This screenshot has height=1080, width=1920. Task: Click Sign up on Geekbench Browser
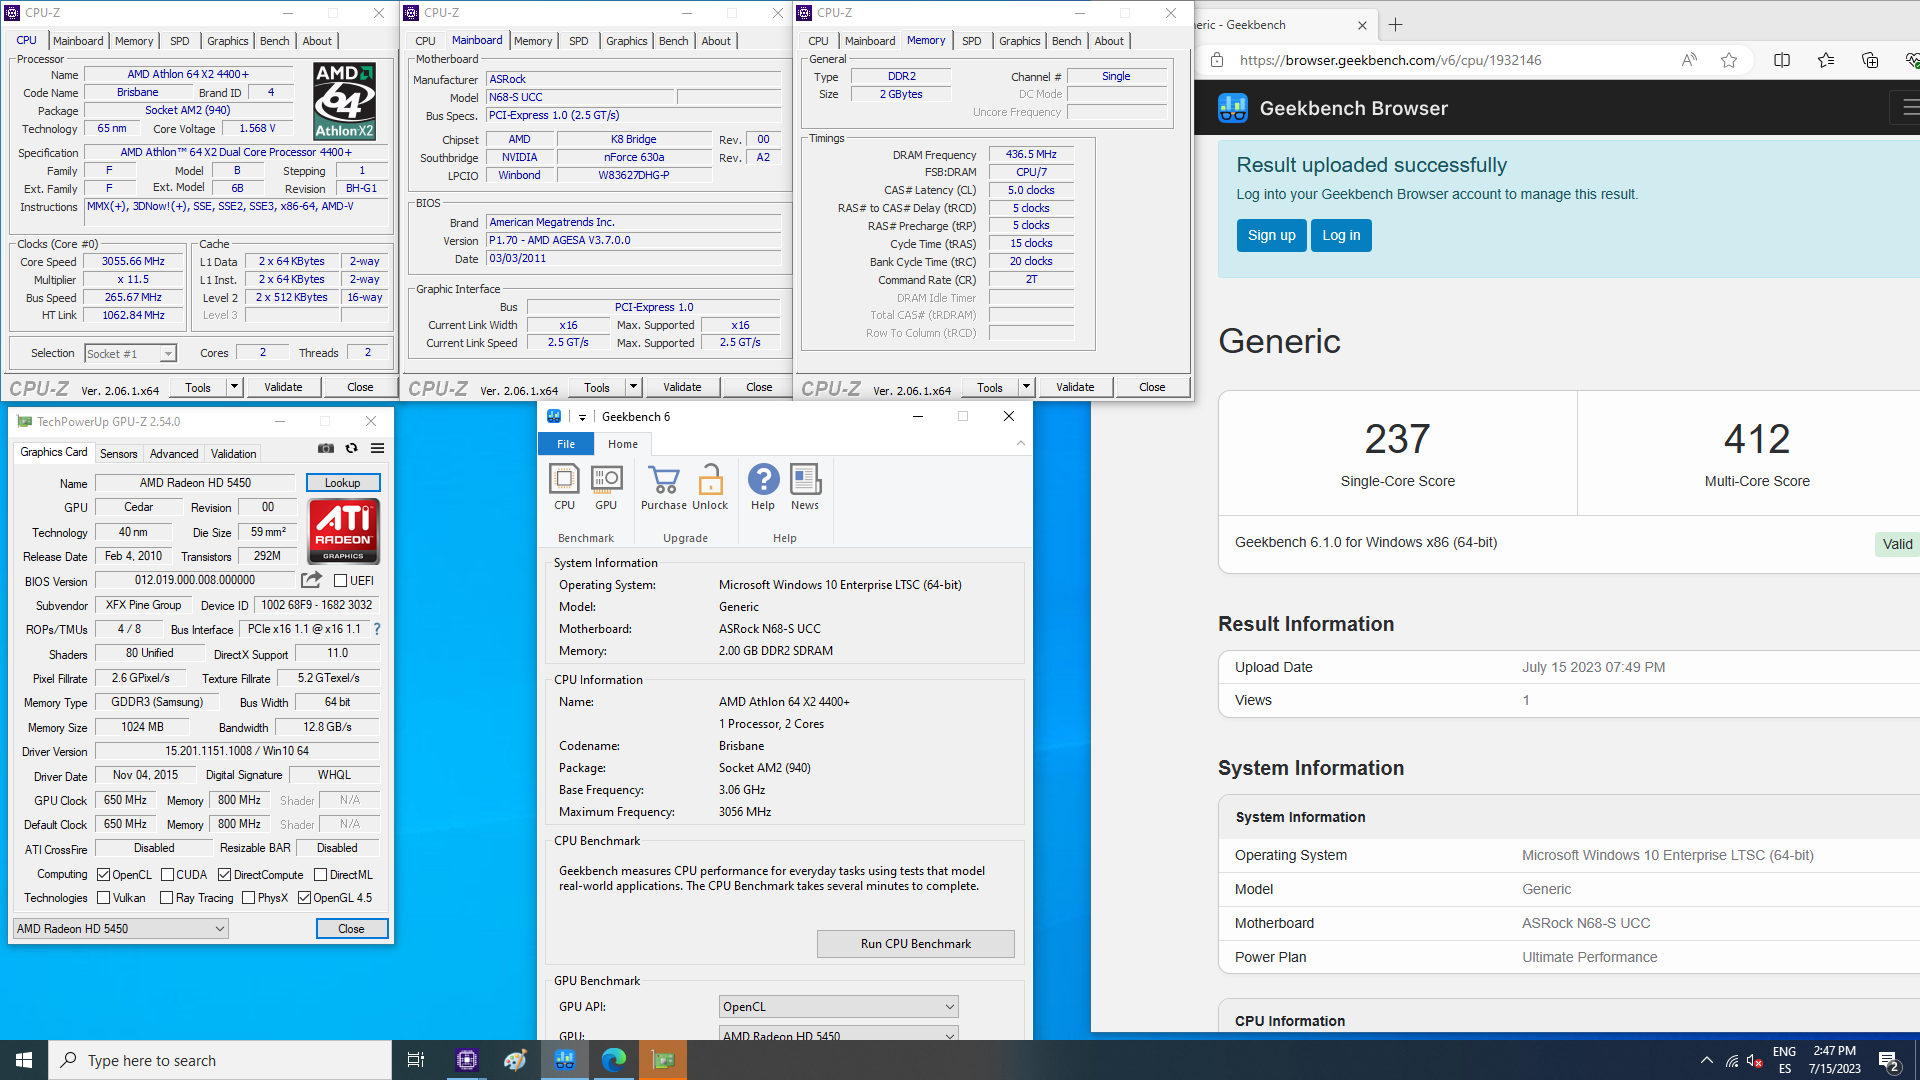point(1271,235)
